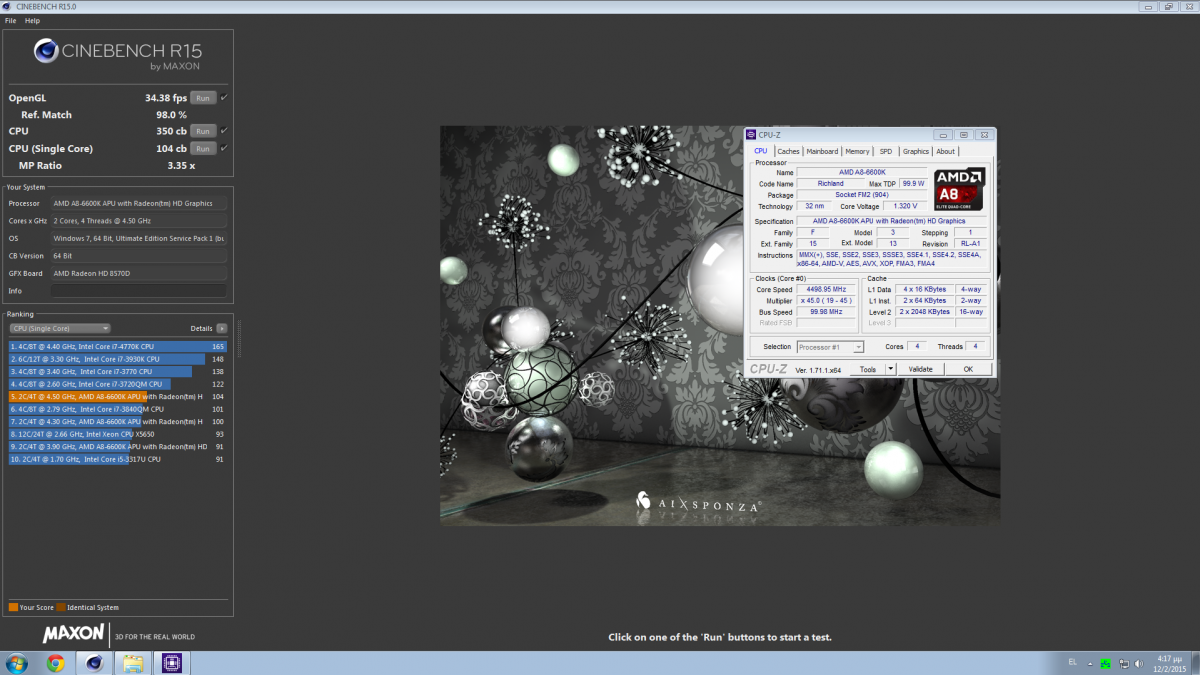This screenshot has width=1200, height=675.
Task: Run the OpenGL benchmark
Action: coord(203,98)
